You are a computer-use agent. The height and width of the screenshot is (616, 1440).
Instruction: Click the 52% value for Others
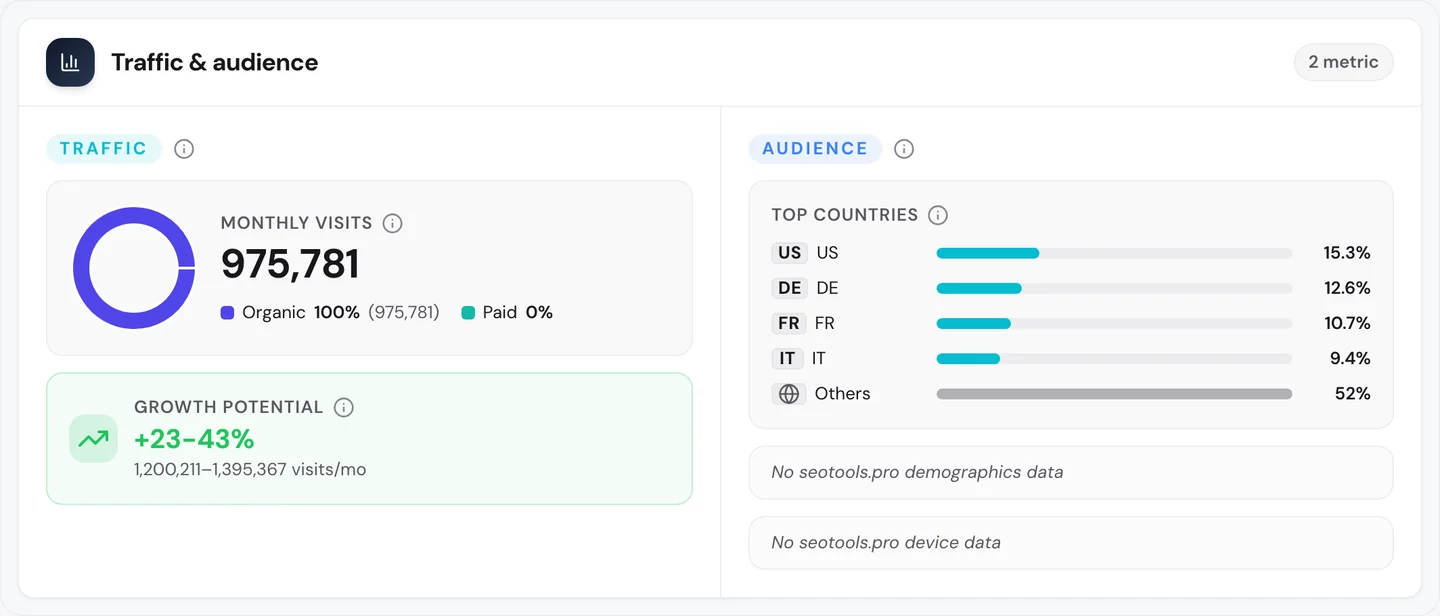pos(1352,394)
